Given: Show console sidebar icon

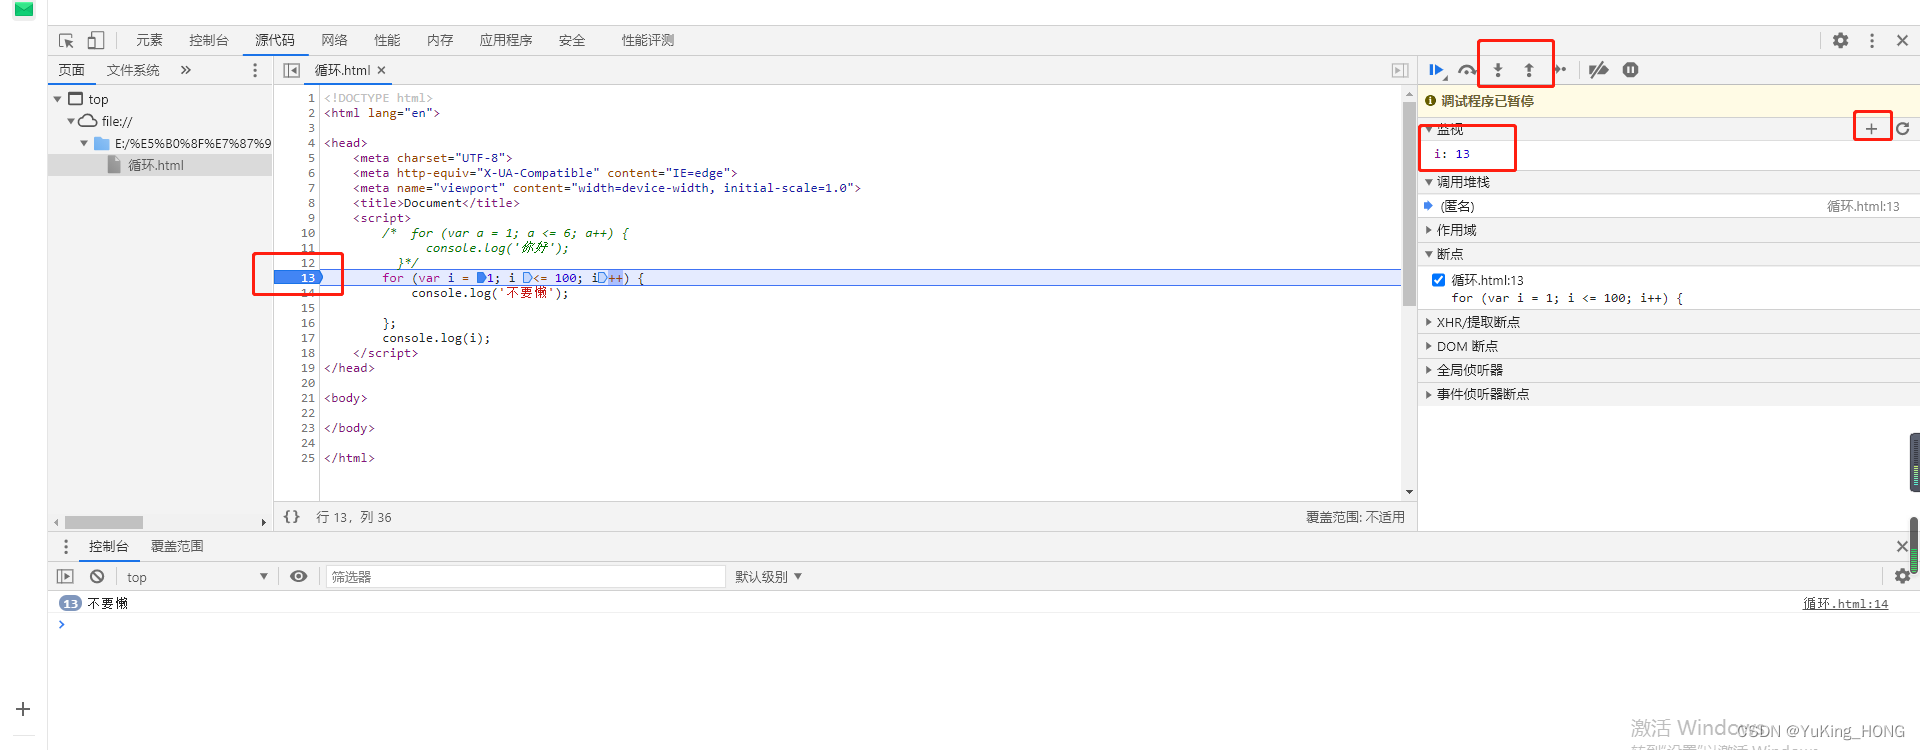Looking at the screenshot, I should (x=65, y=577).
